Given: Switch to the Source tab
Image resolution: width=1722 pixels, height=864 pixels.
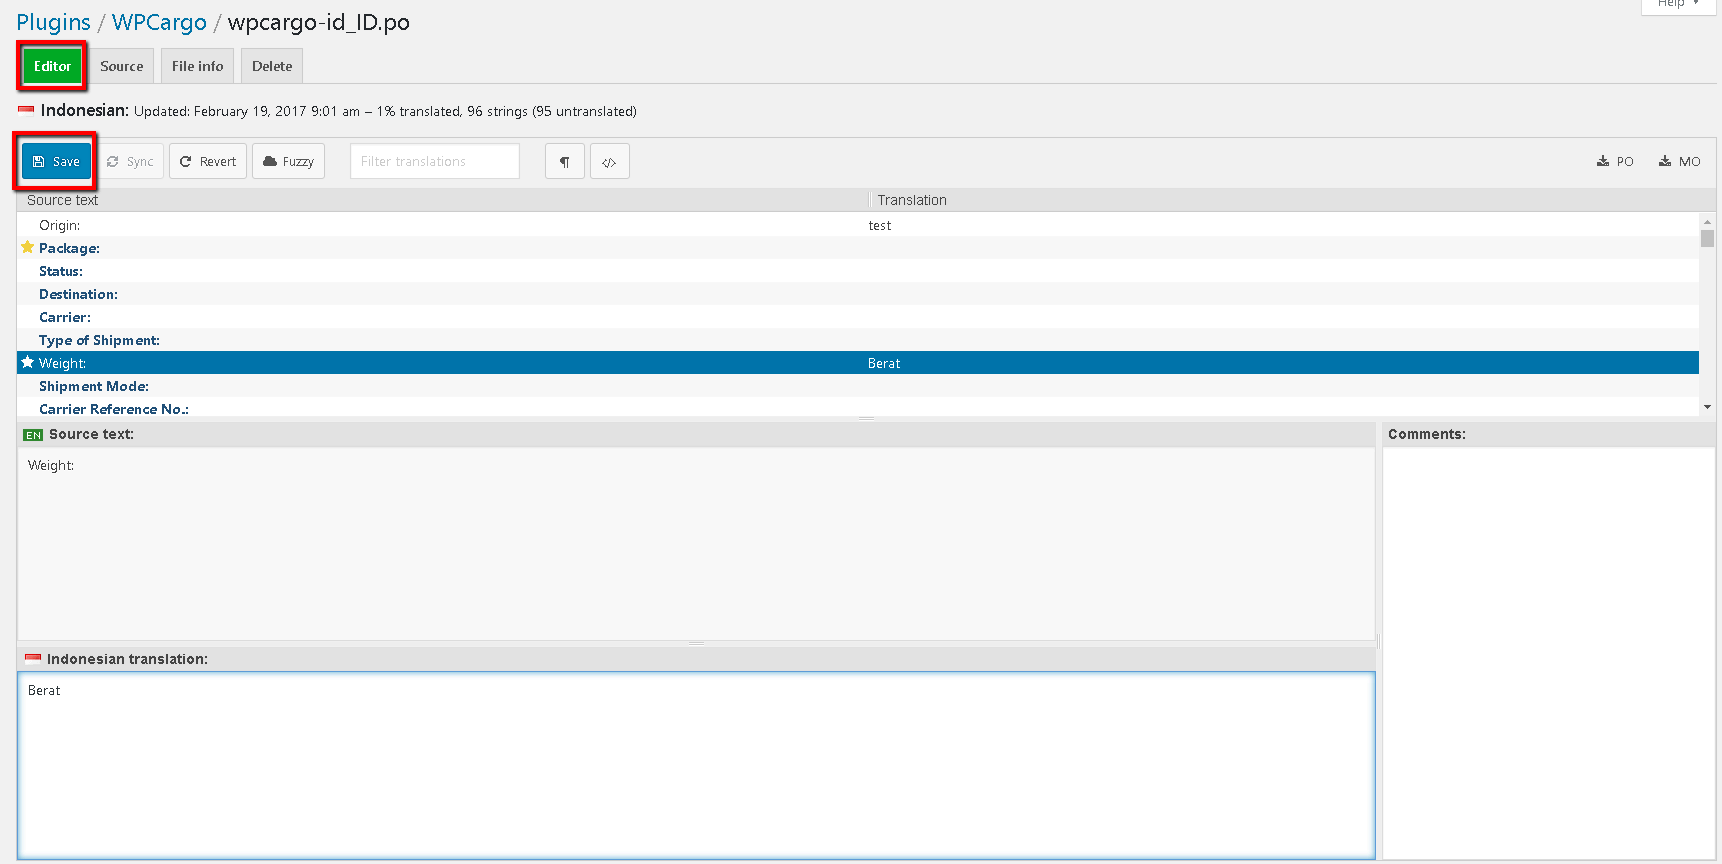Looking at the screenshot, I should [121, 66].
